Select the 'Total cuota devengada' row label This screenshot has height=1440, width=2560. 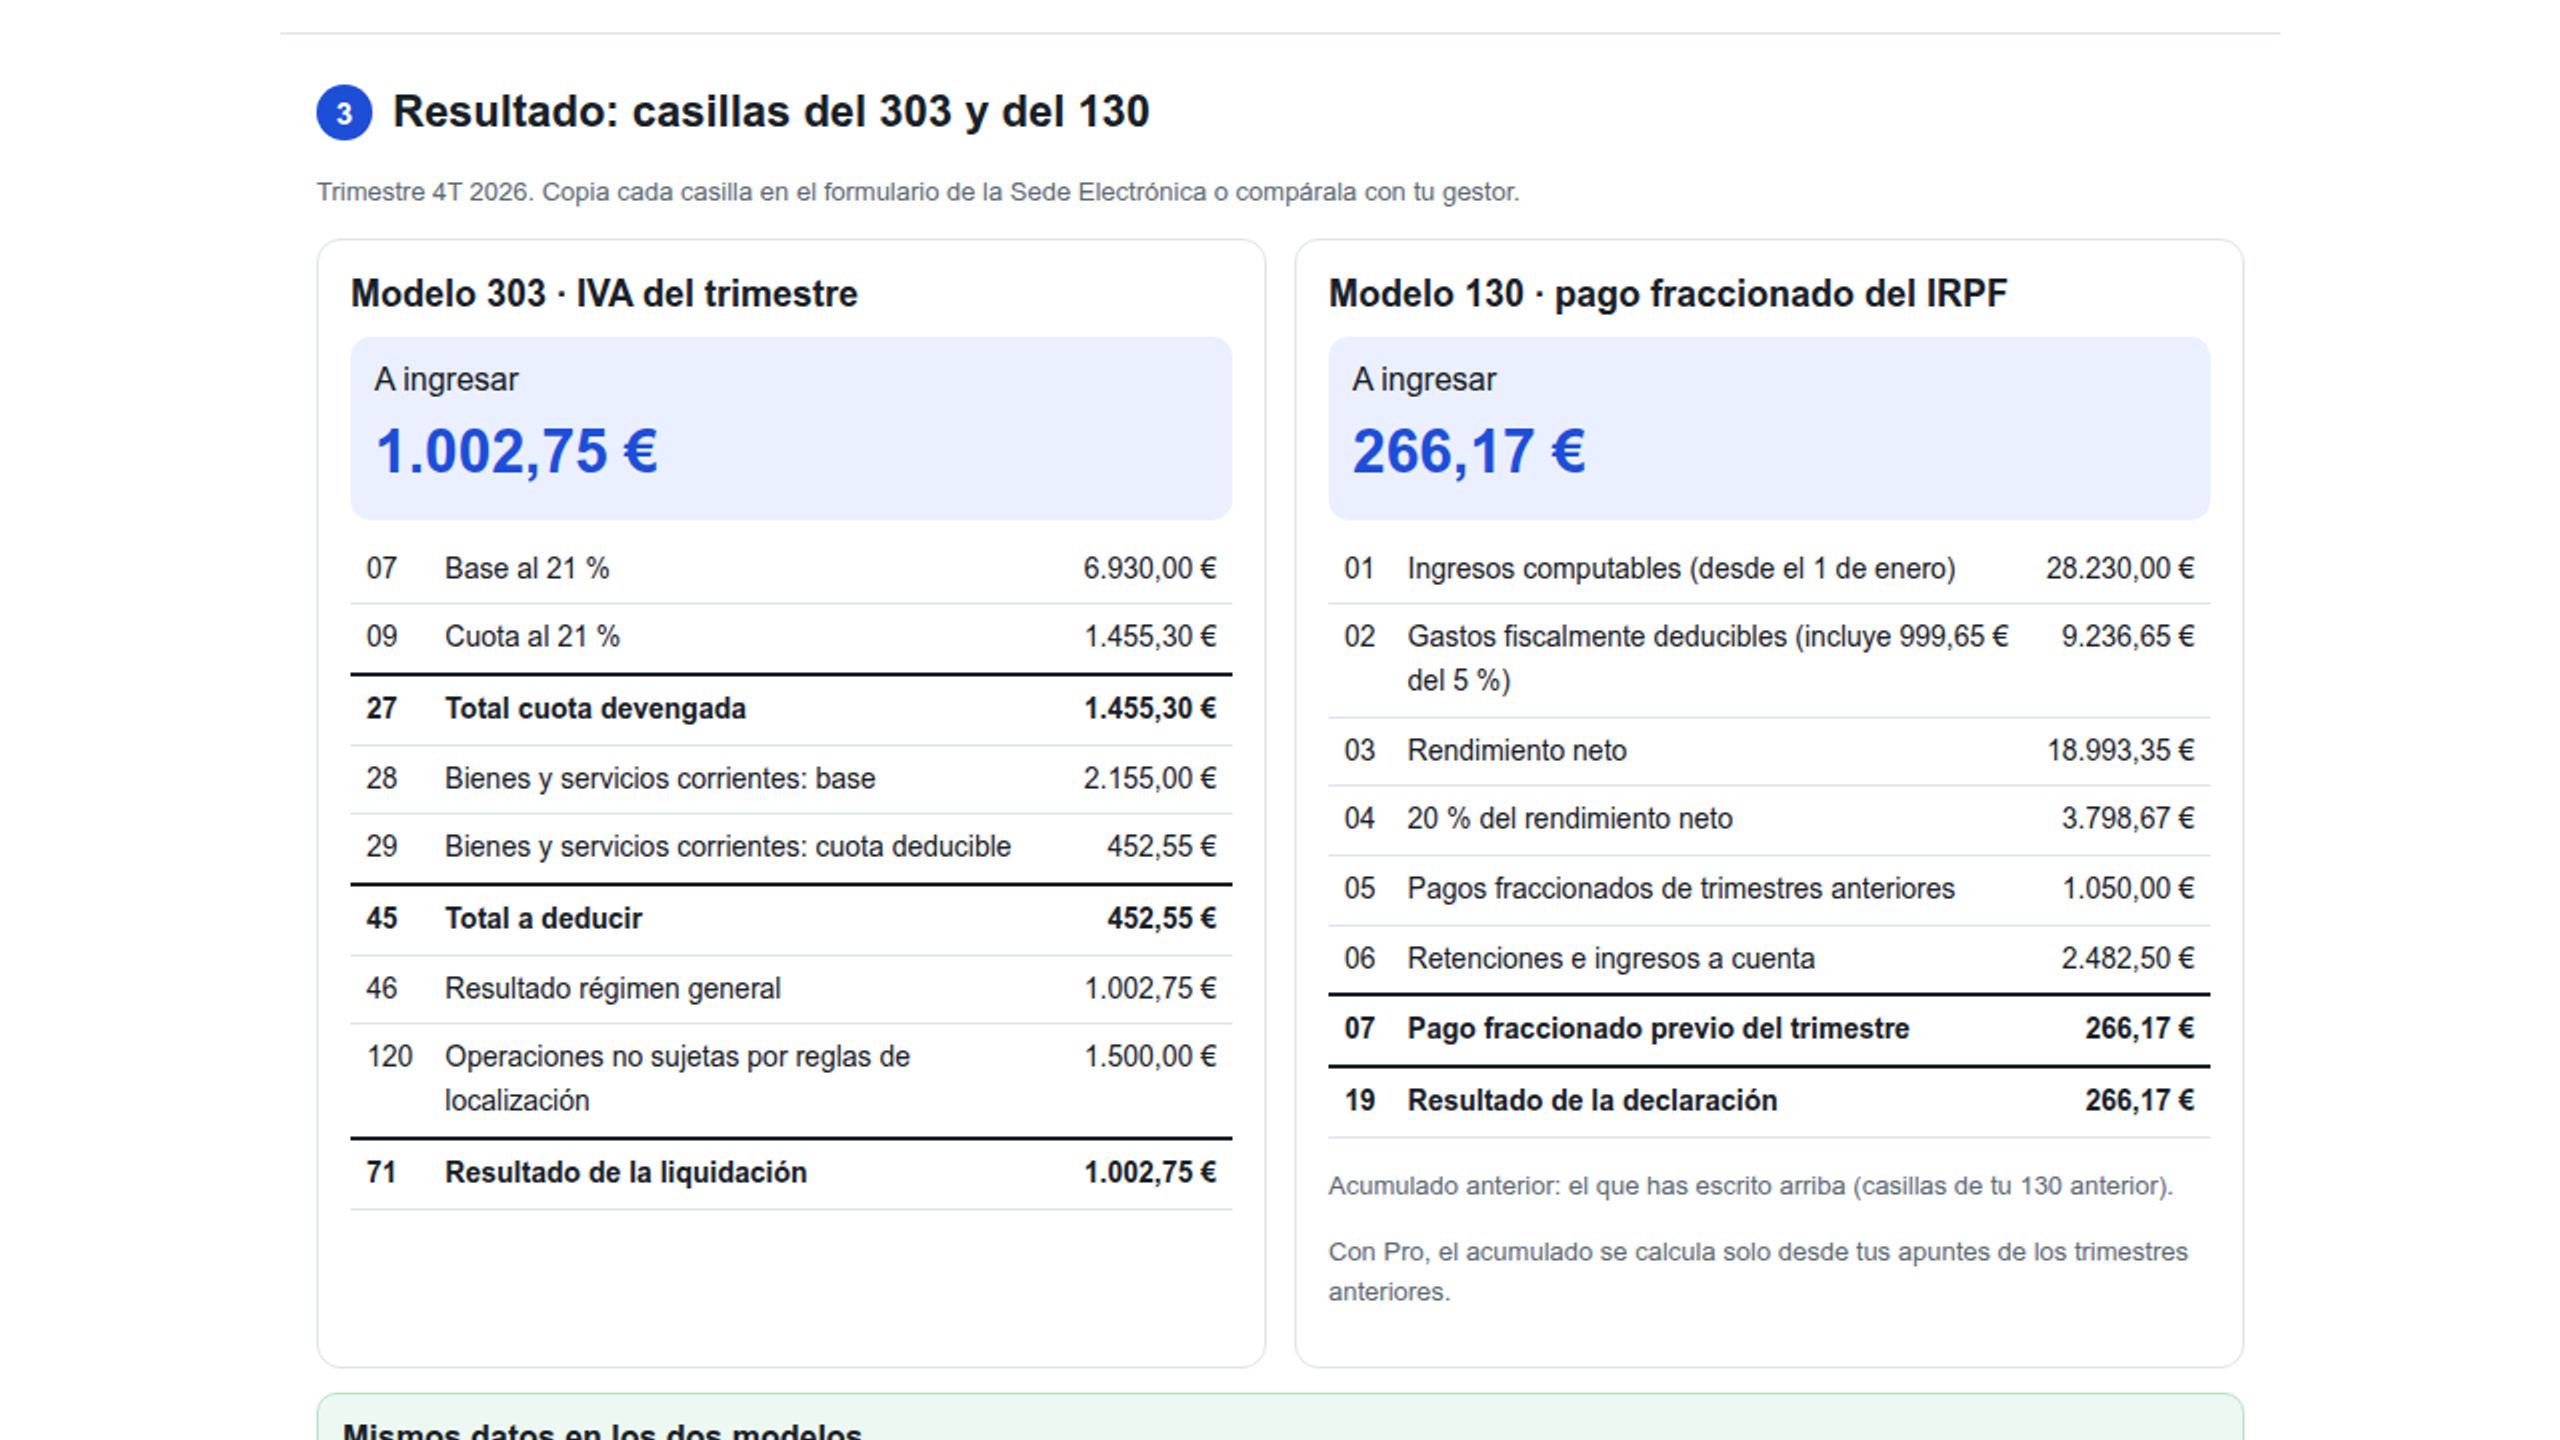[x=595, y=708]
